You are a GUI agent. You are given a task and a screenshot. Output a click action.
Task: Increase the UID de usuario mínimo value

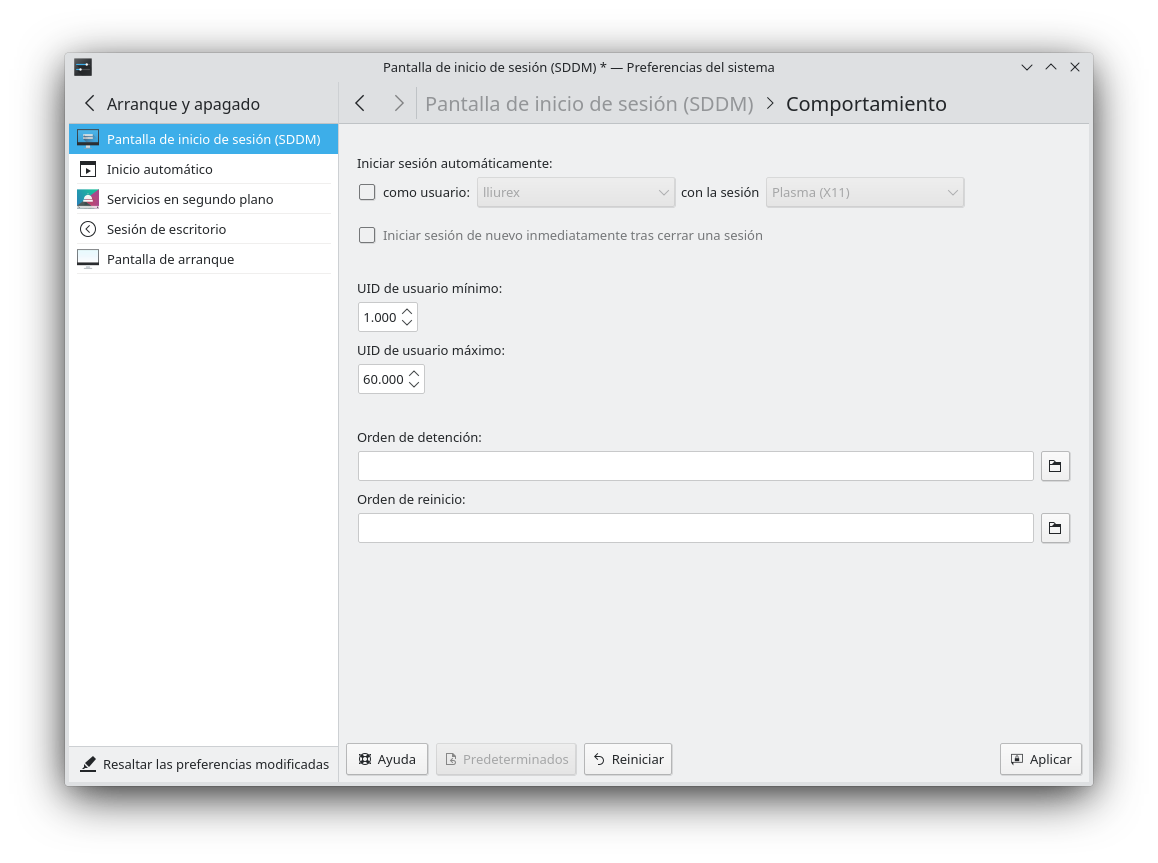(407, 311)
